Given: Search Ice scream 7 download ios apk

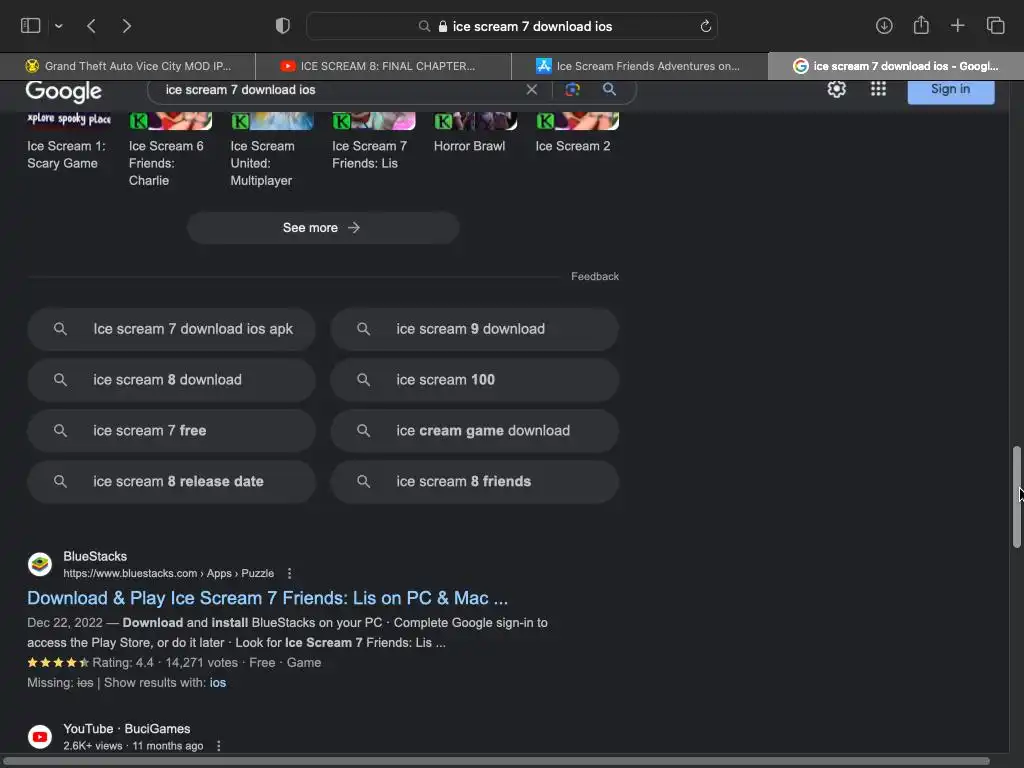Looking at the screenshot, I should [171, 329].
